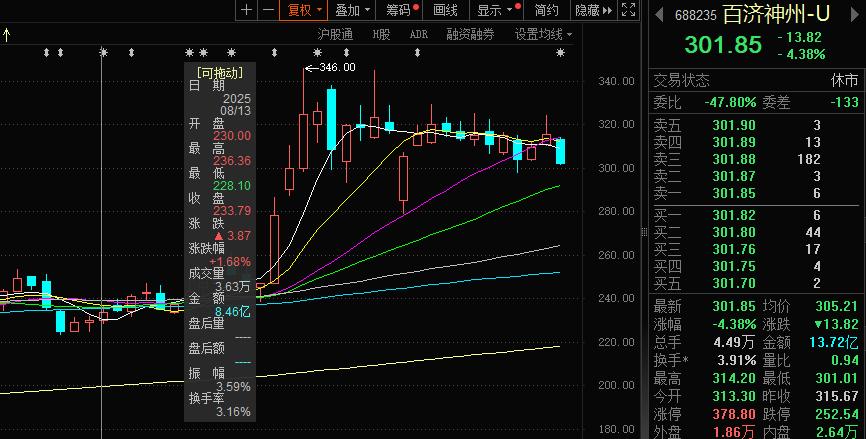Click the minus zoom-out chart button
Image resolution: width=866 pixels, height=439 pixels.
pyautogui.click(x=269, y=10)
